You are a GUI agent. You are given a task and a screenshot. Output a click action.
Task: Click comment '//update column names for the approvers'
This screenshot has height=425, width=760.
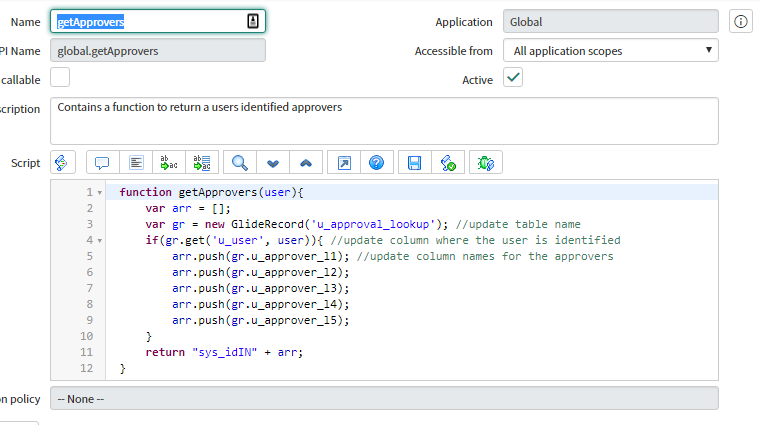485,256
